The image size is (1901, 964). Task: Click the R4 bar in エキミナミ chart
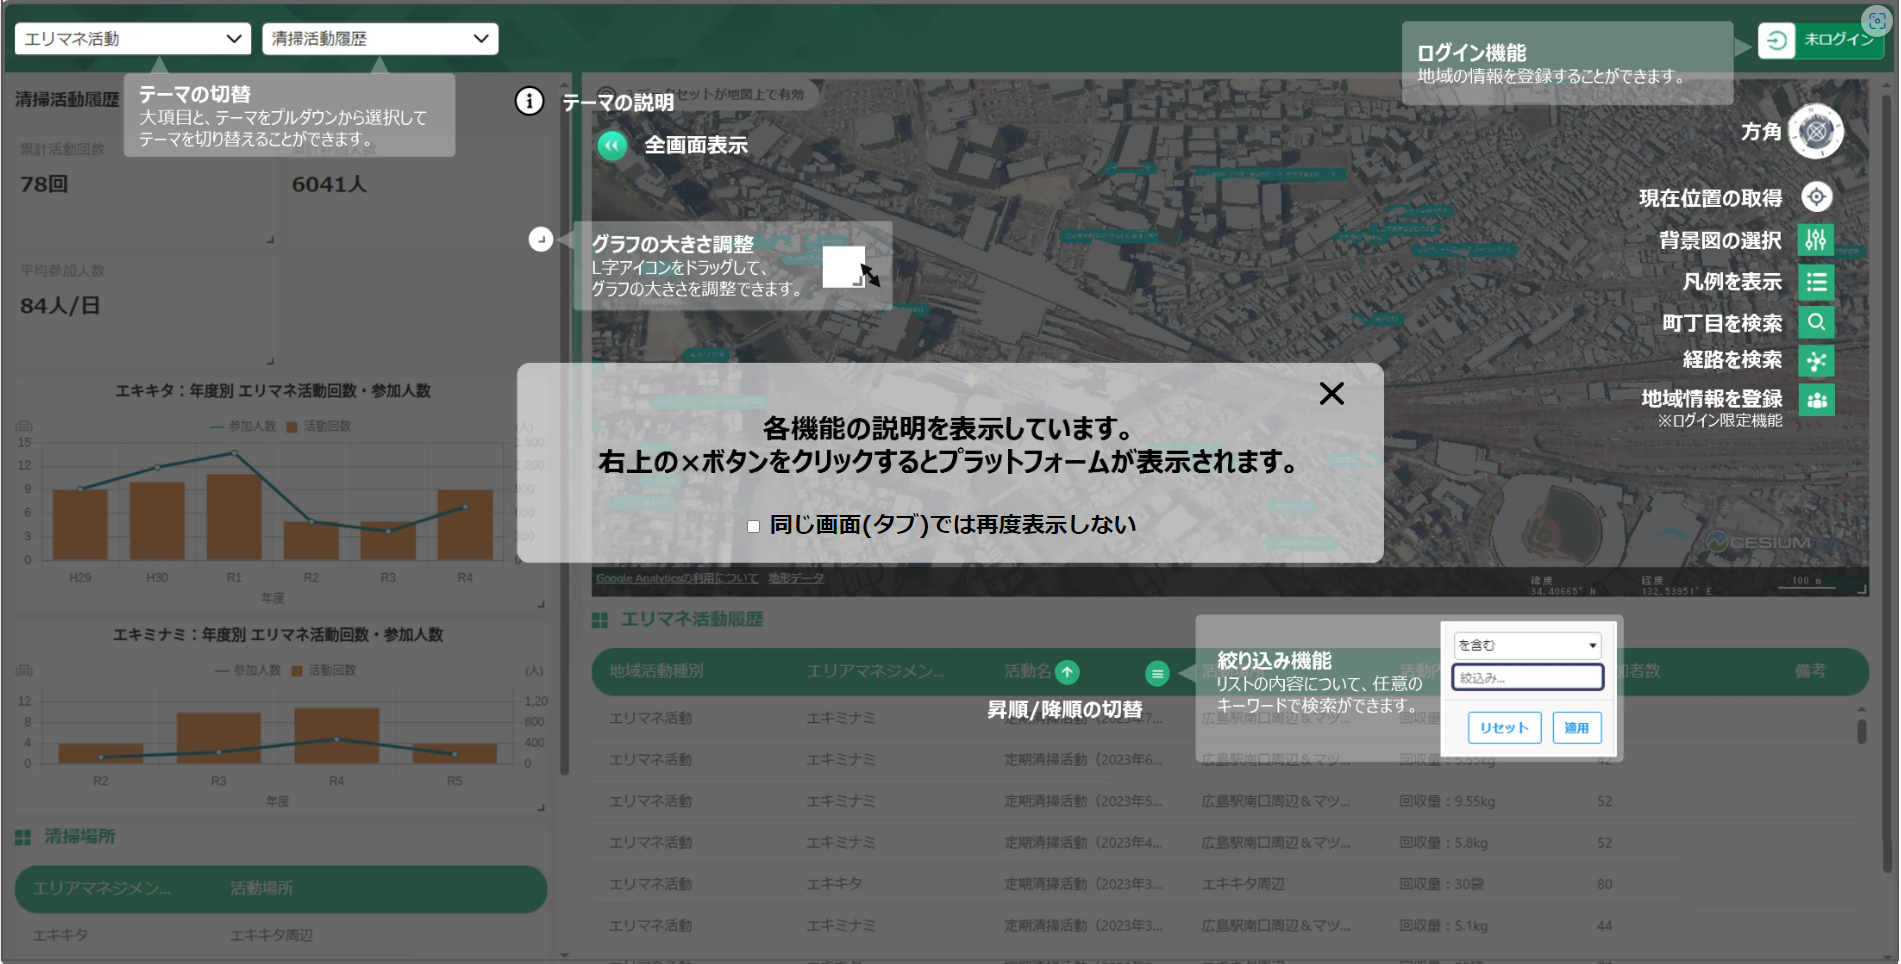point(336,736)
